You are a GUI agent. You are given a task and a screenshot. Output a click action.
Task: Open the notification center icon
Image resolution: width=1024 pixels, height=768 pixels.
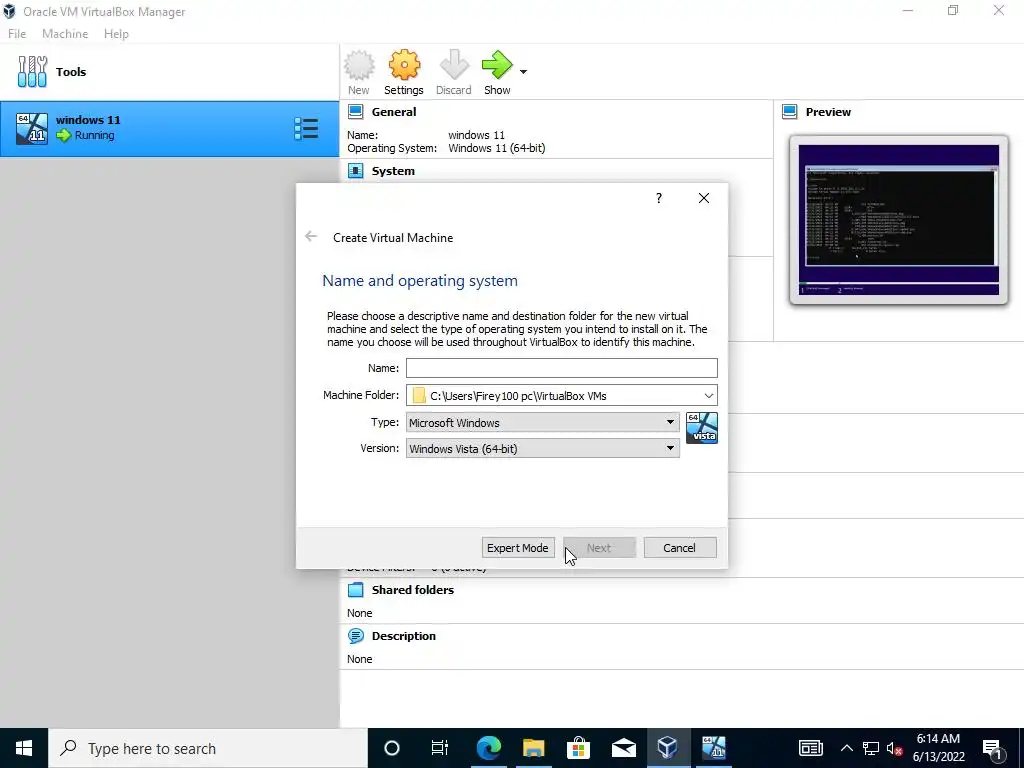tap(993, 748)
